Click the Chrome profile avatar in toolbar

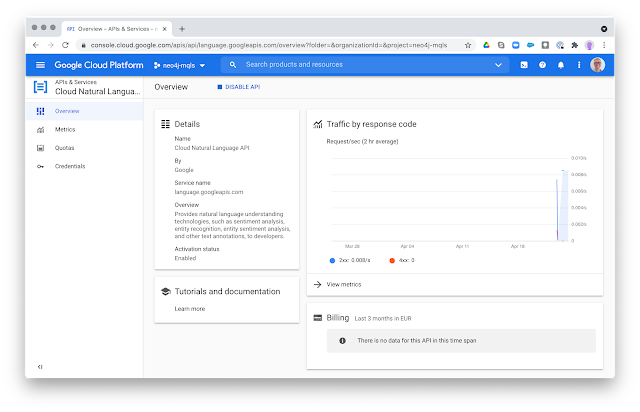click(589, 45)
